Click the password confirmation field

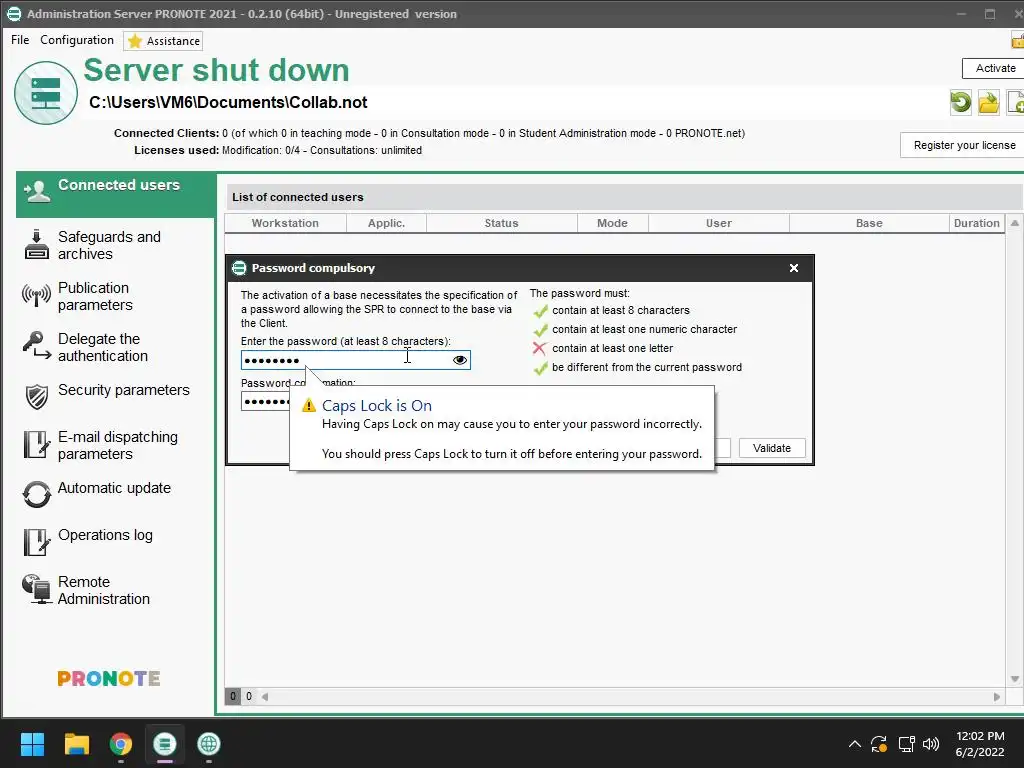coord(265,401)
